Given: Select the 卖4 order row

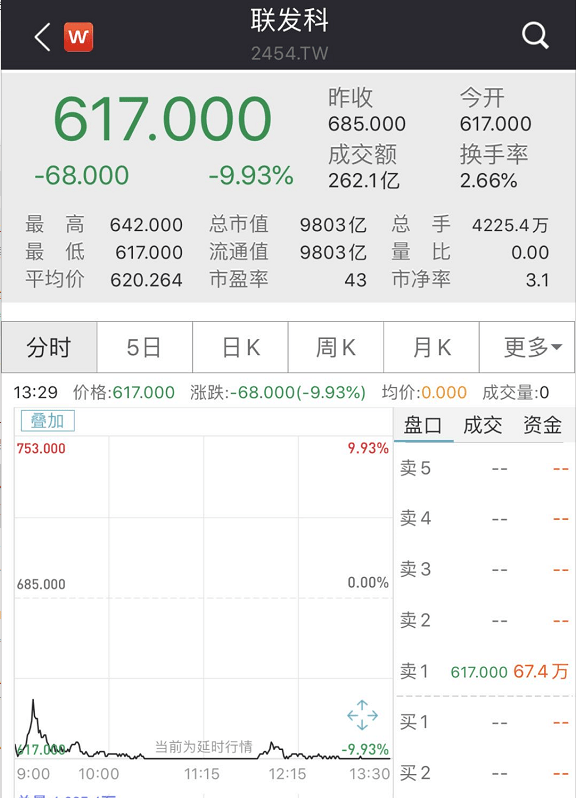Looking at the screenshot, I should 484,518.
